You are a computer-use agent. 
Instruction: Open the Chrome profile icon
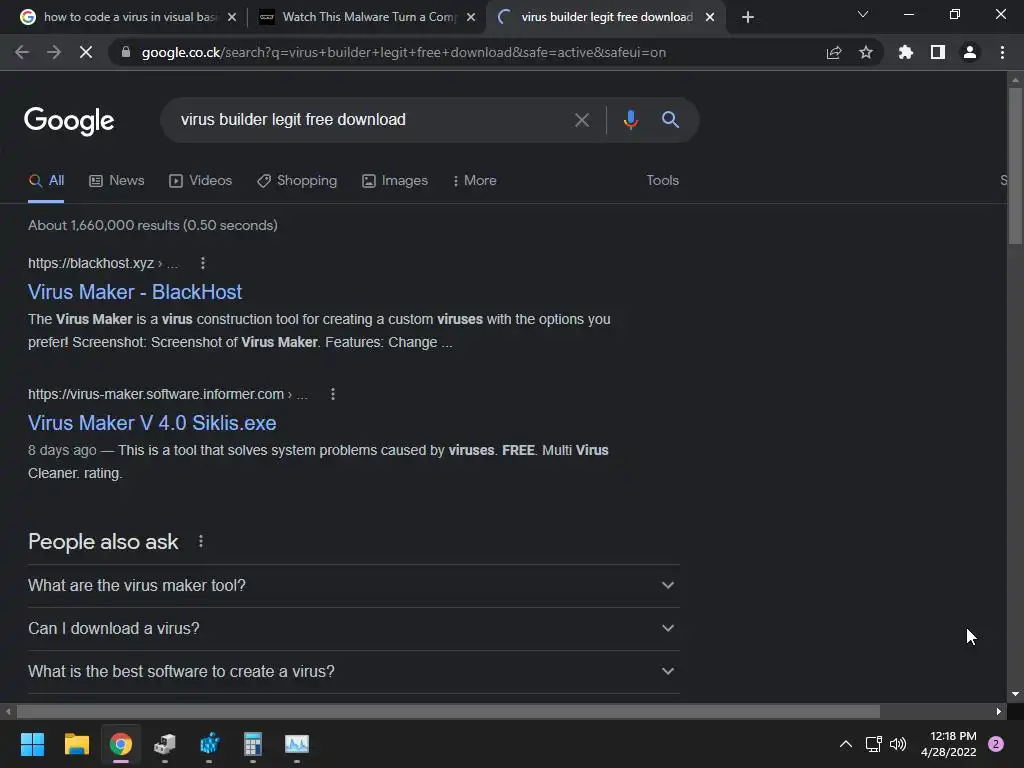pyautogui.click(x=970, y=52)
